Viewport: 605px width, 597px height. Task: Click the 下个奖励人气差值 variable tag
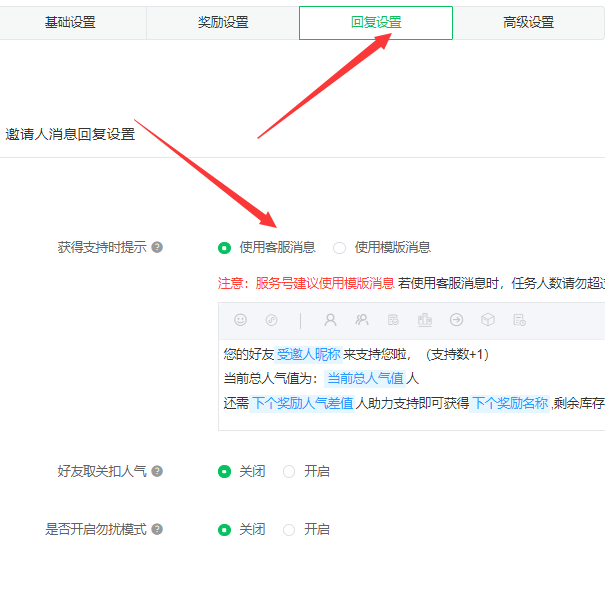[302, 403]
